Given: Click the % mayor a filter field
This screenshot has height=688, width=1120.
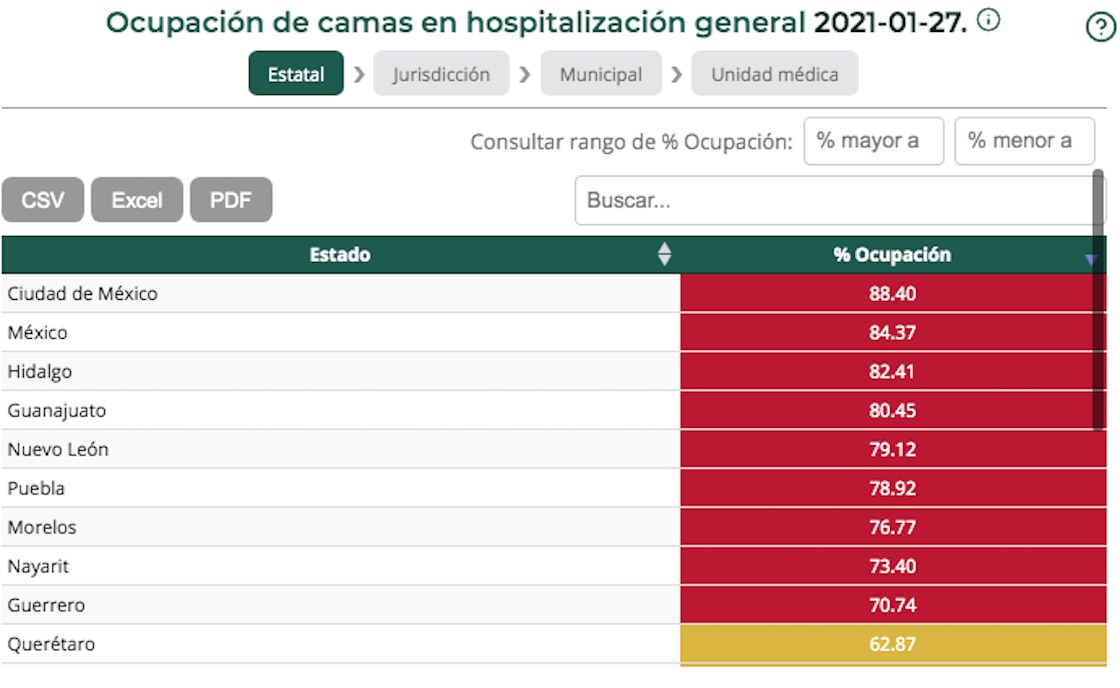Looking at the screenshot, I should 875,140.
